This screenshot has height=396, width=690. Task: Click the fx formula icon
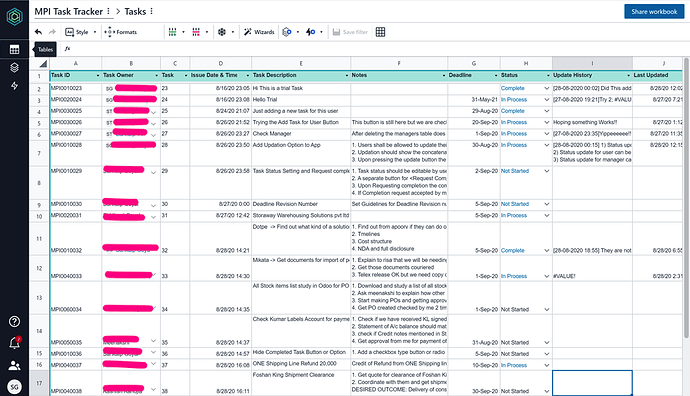[x=67, y=49]
